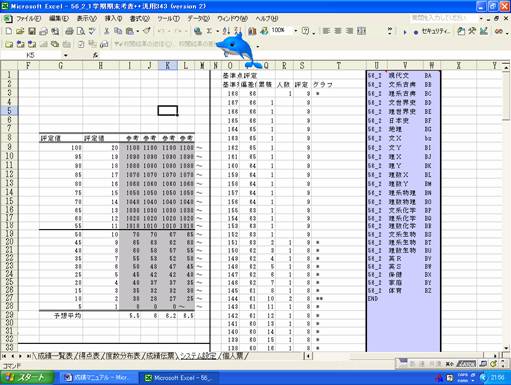Image resolution: width=511 pixels, height=385 pixels.
Task: Click the Record Macro dot icon
Action: 416,32
